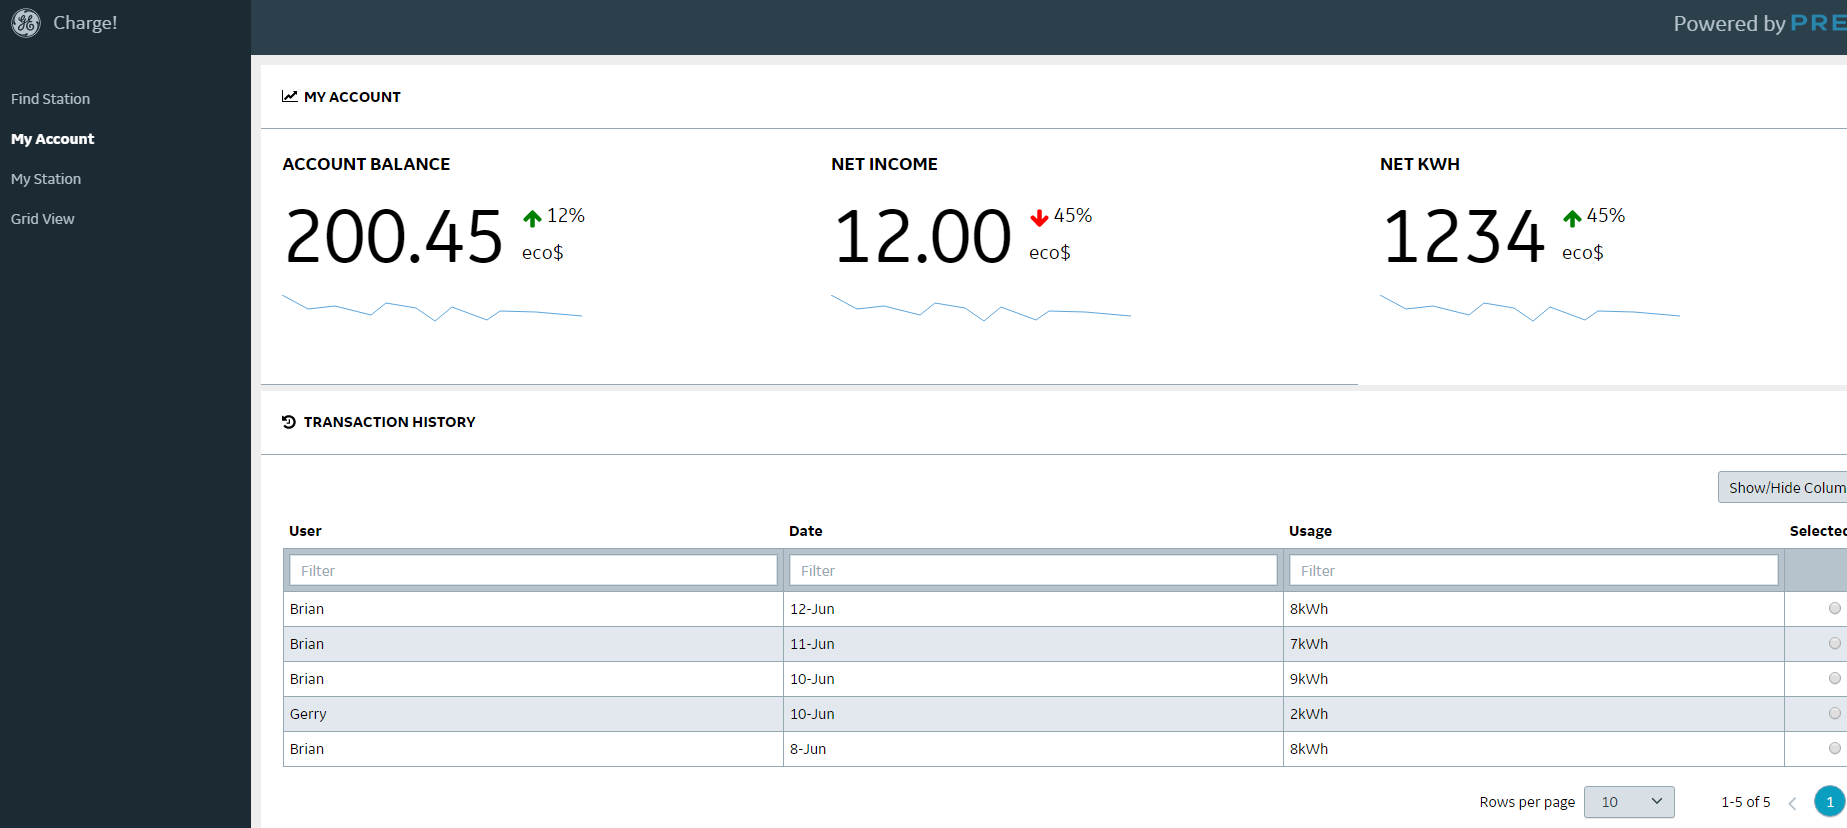Screen dimensions: 1847x828
Task: Open Grid View in the sidebar
Action: click(x=43, y=219)
